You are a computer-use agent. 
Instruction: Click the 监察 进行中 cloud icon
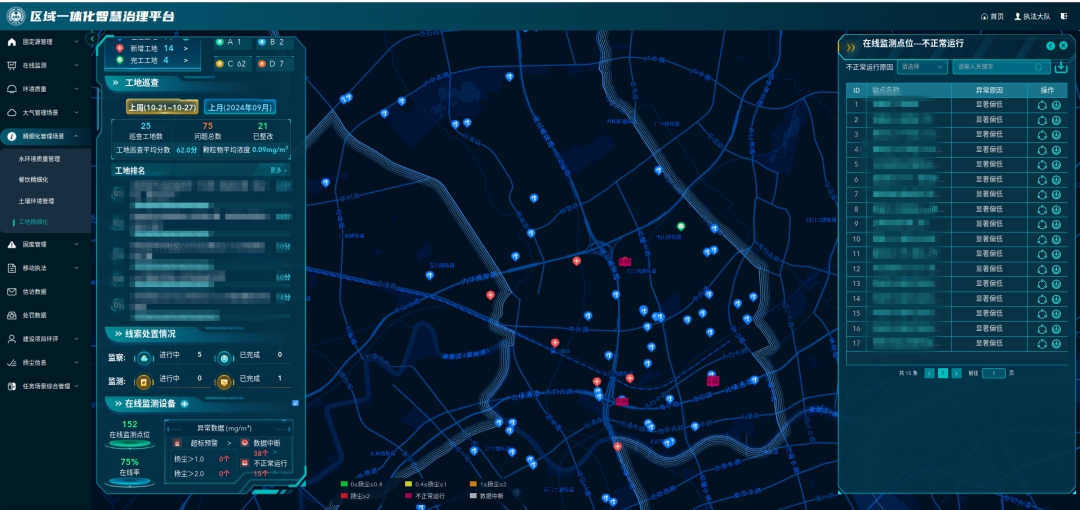click(x=143, y=355)
